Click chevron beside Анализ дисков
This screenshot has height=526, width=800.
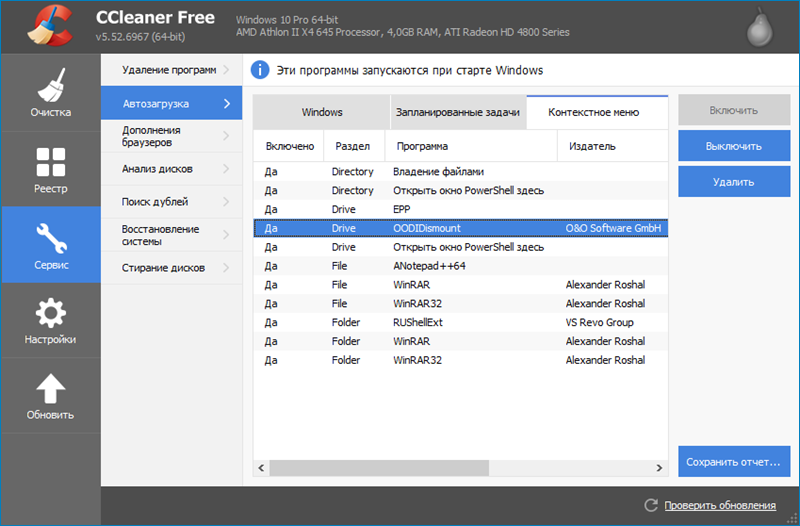[227, 169]
